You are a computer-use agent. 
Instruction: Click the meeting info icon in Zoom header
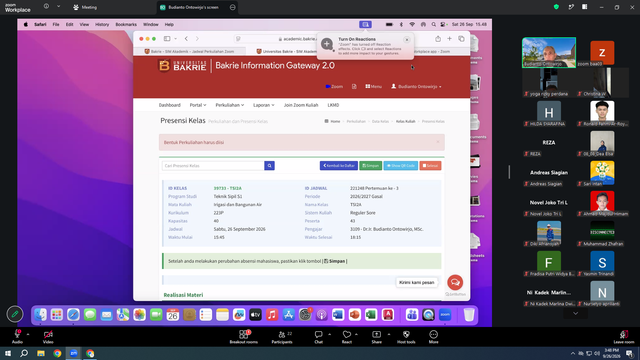46,7
